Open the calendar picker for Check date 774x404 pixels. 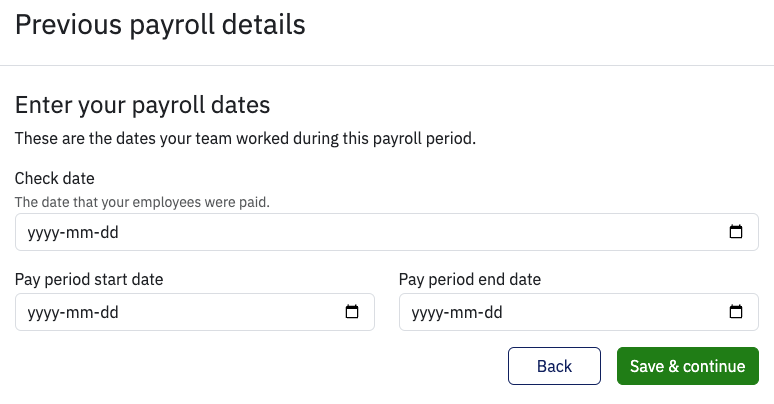coord(736,232)
